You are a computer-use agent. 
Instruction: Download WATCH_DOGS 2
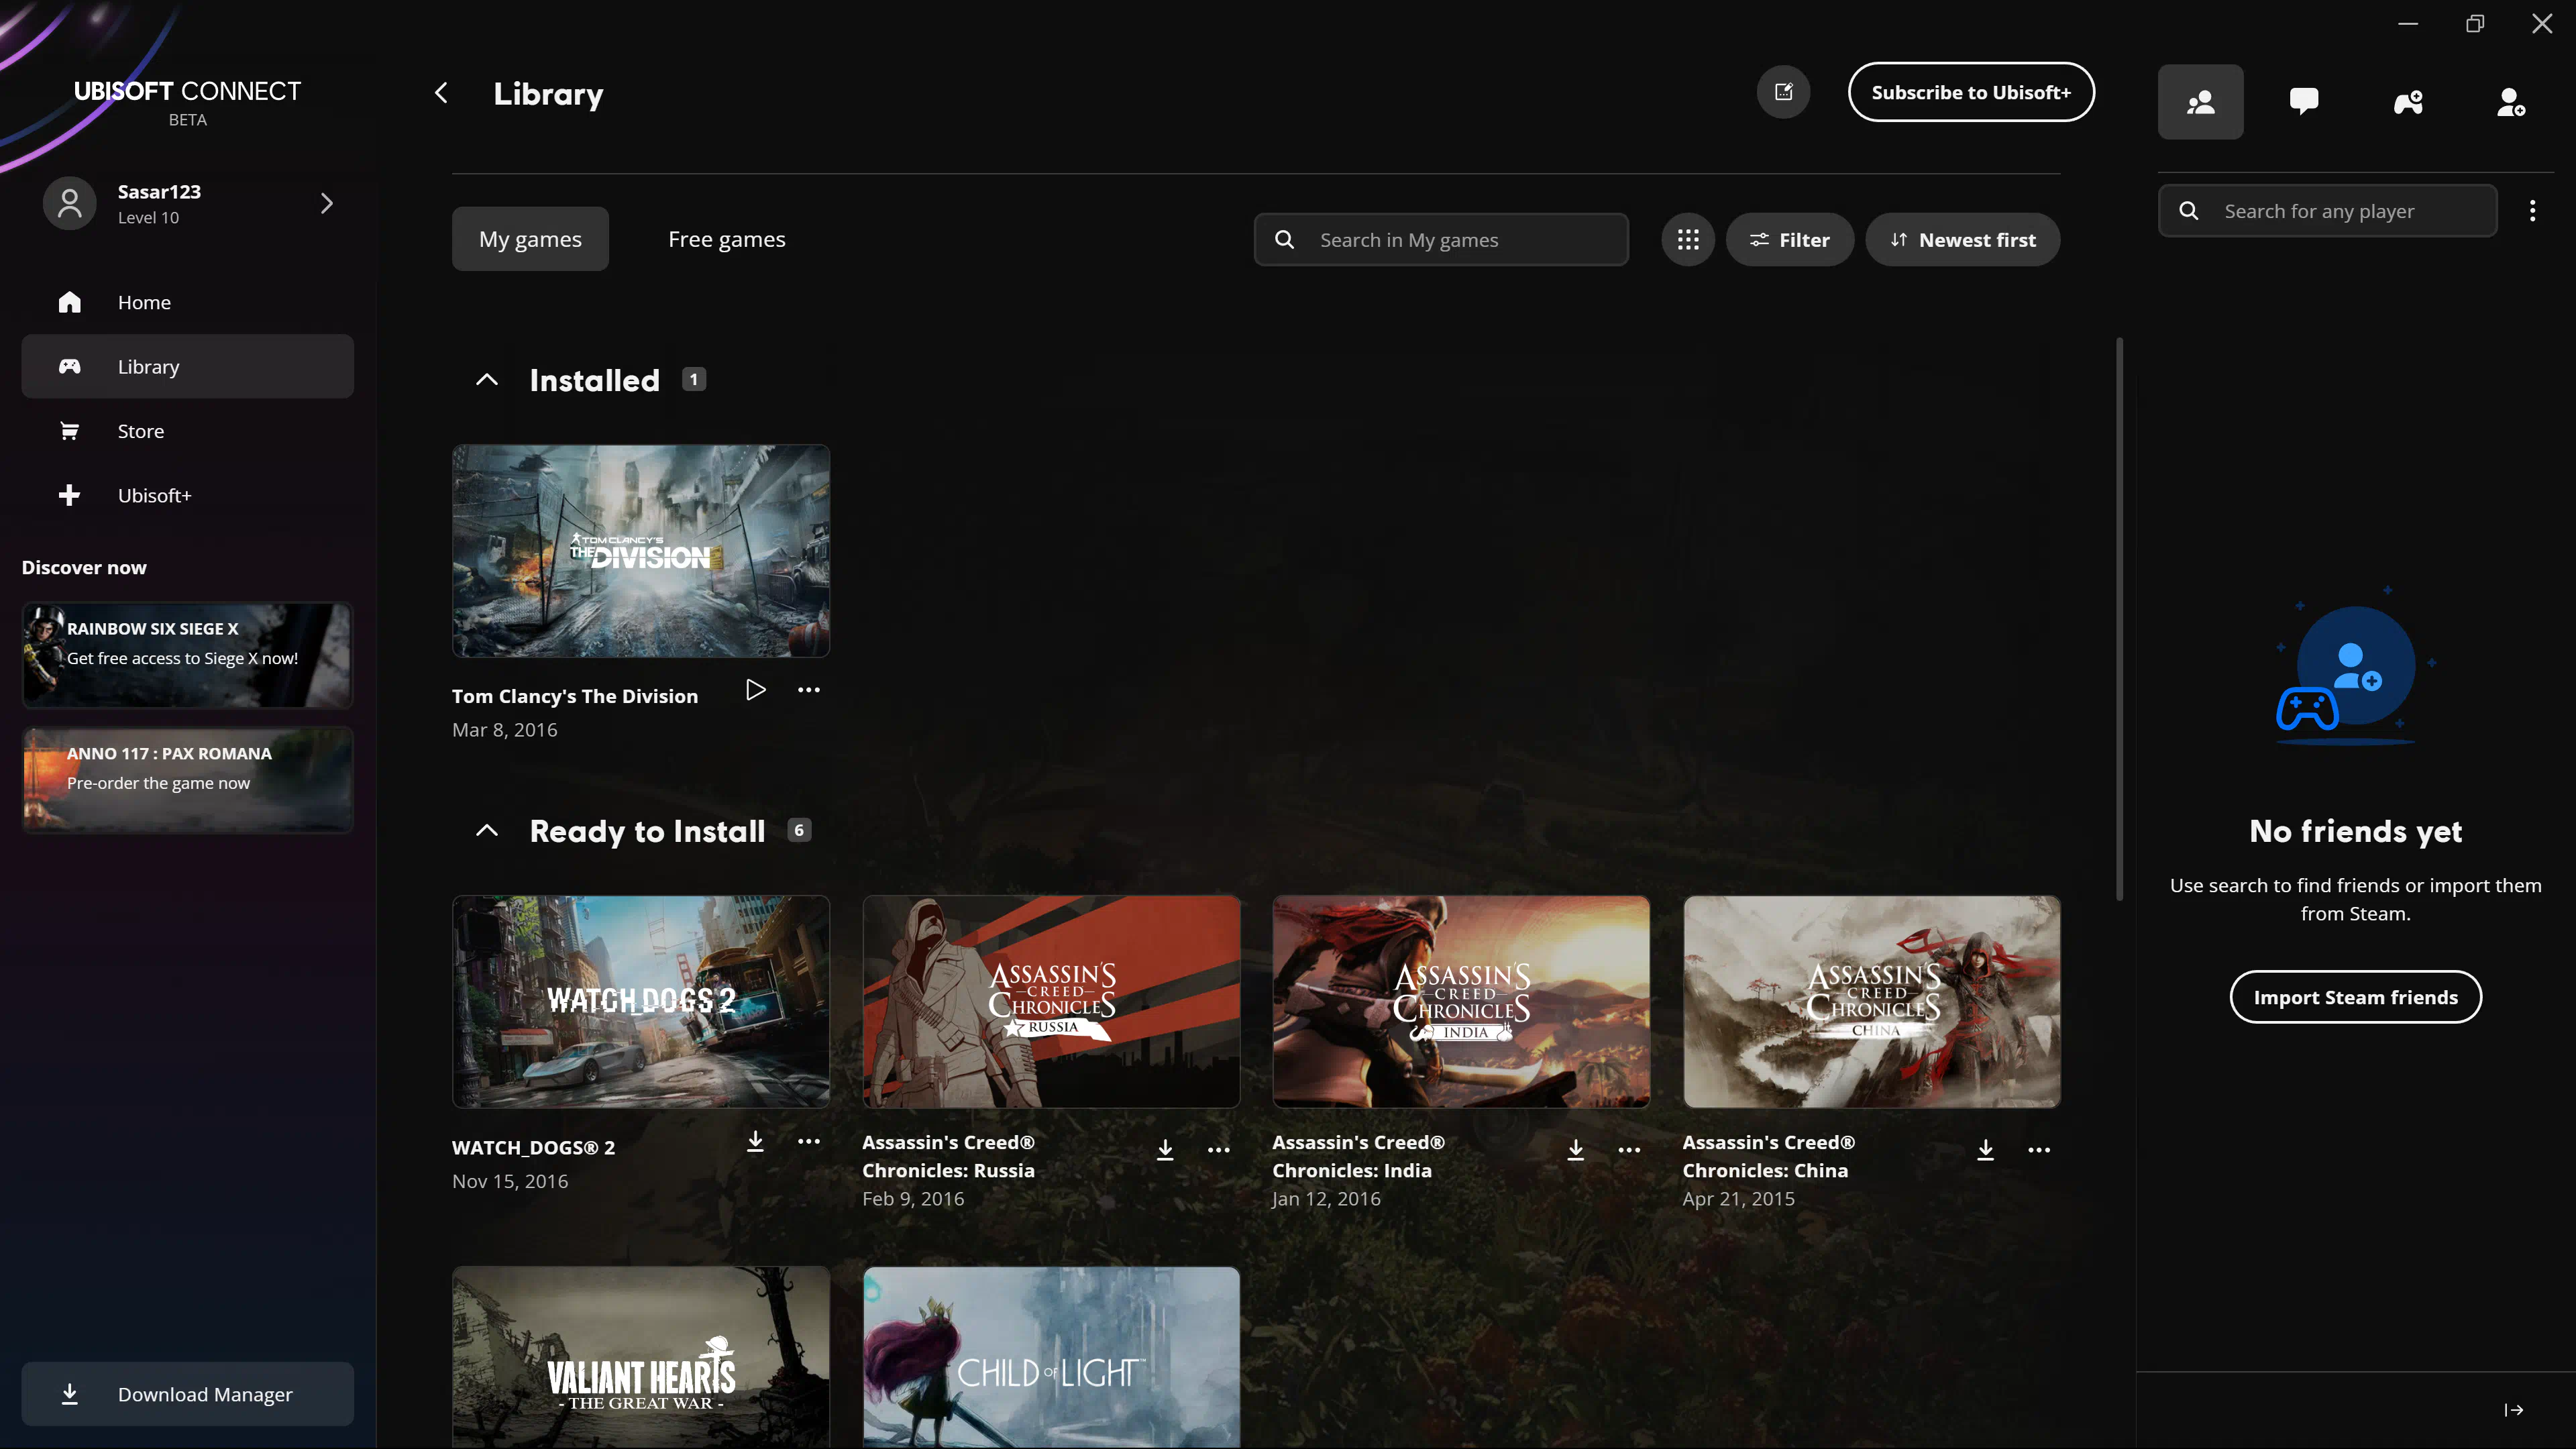[755, 1141]
